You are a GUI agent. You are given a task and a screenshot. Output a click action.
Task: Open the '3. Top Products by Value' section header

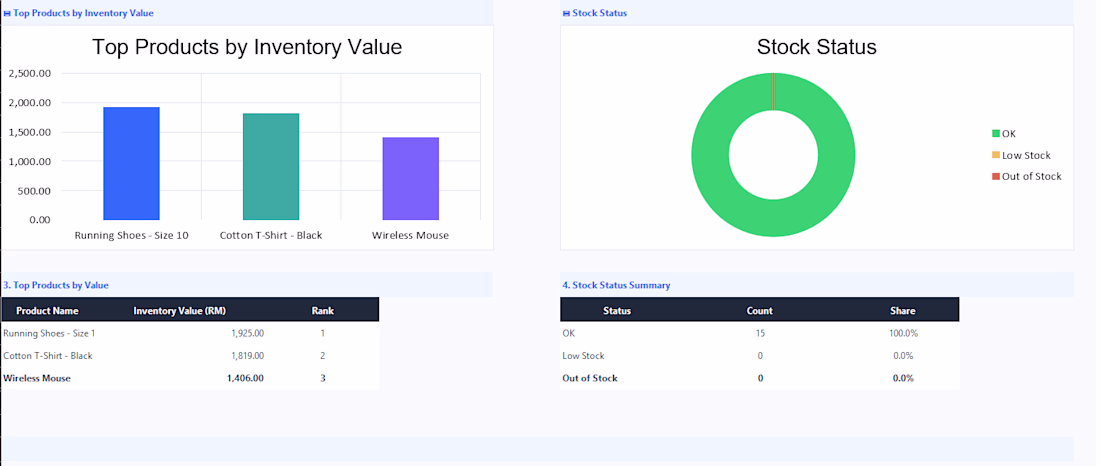(56, 285)
